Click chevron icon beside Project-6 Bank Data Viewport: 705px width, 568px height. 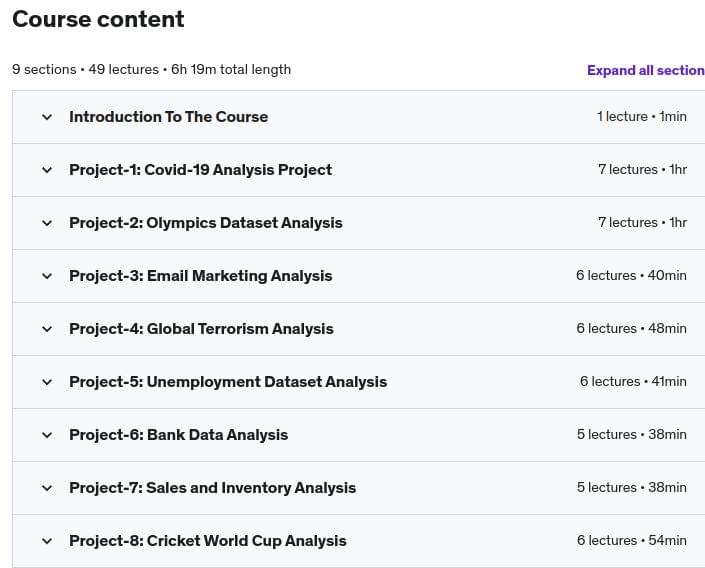46,435
